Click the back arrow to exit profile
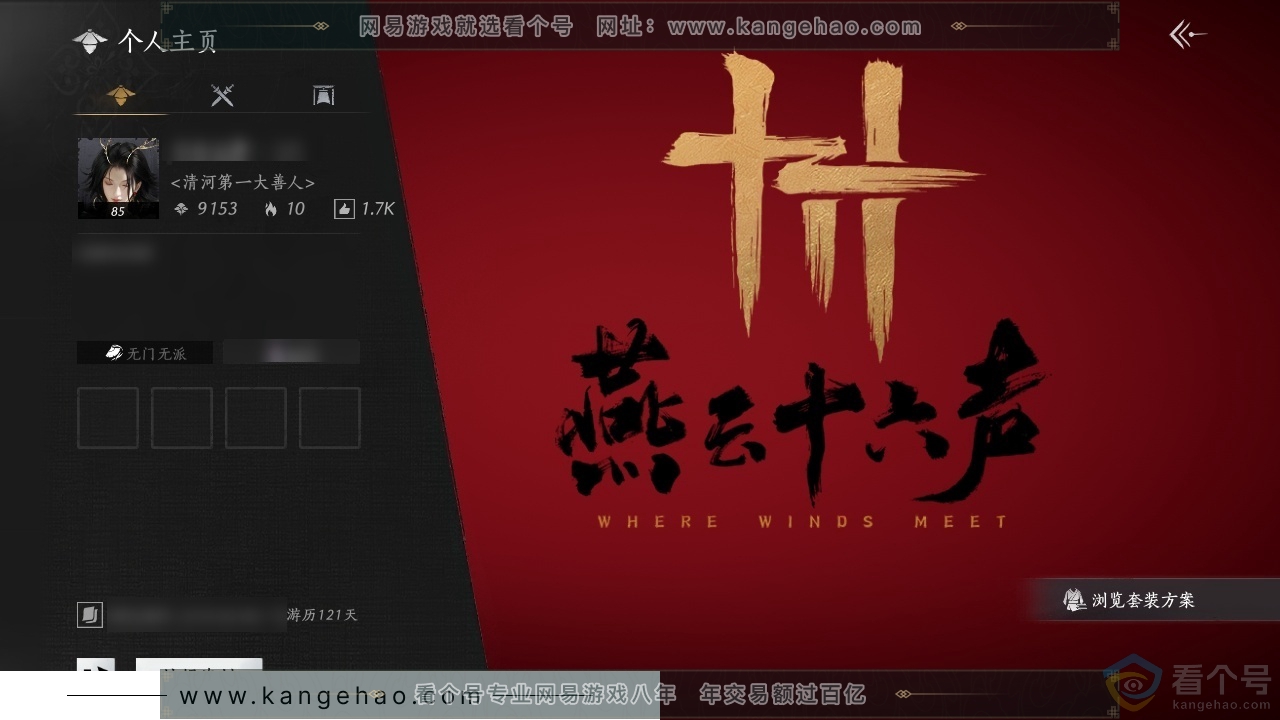This screenshot has width=1280, height=720. (x=1187, y=35)
